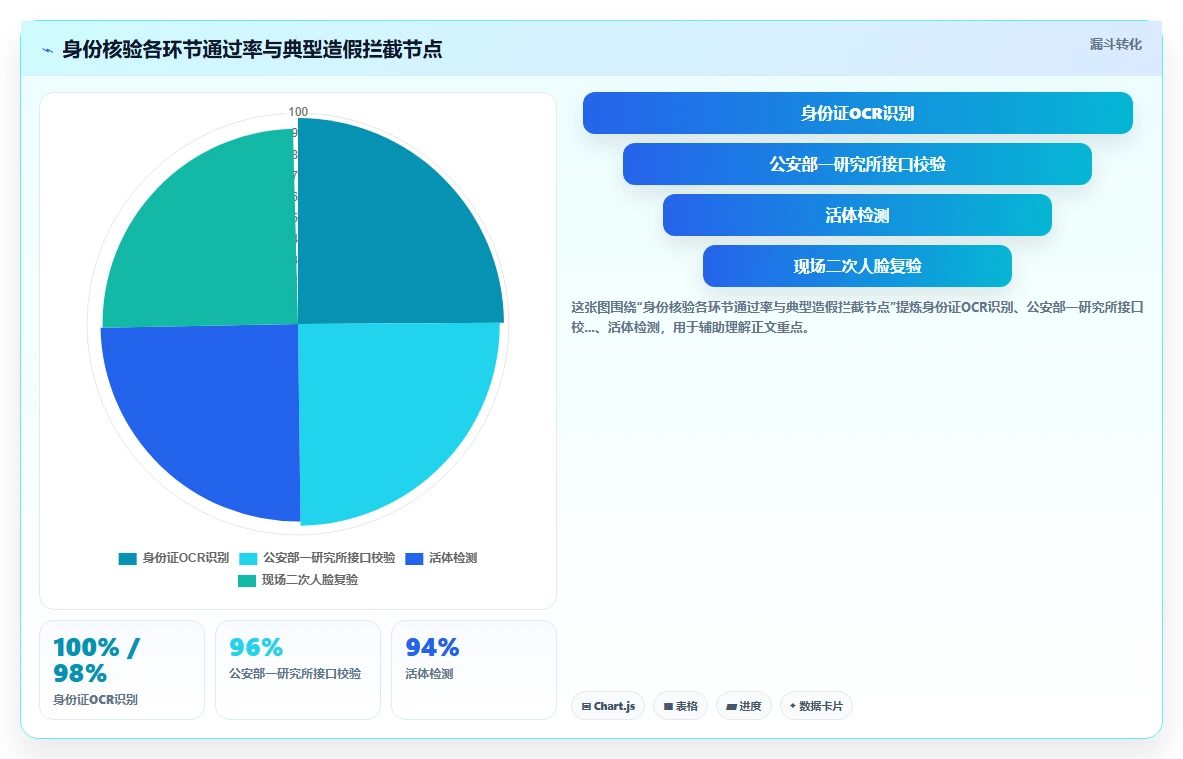Click the icon inside the Chart.js tag

[586, 707]
